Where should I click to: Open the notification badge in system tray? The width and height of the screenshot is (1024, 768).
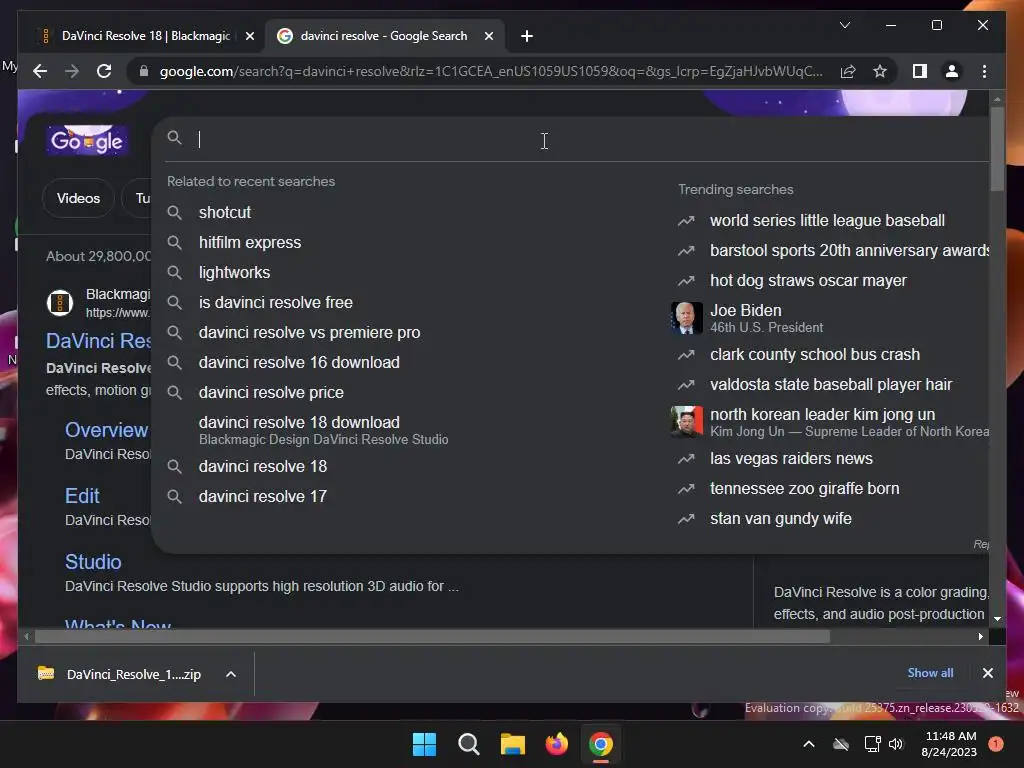point(996,744)
